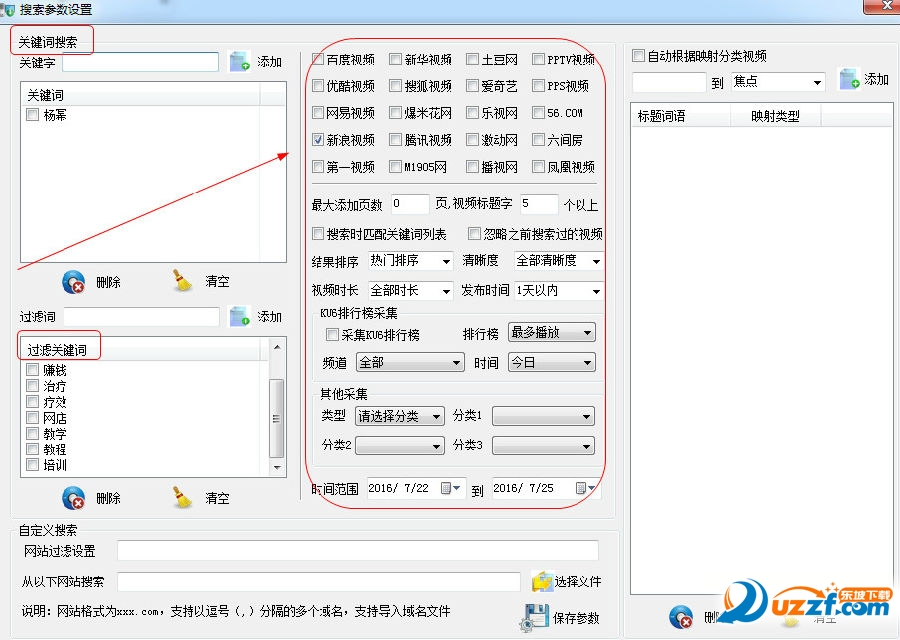Open the calendar icon of the start date
This screenshot has height=640, width=900.
(450, 488)
